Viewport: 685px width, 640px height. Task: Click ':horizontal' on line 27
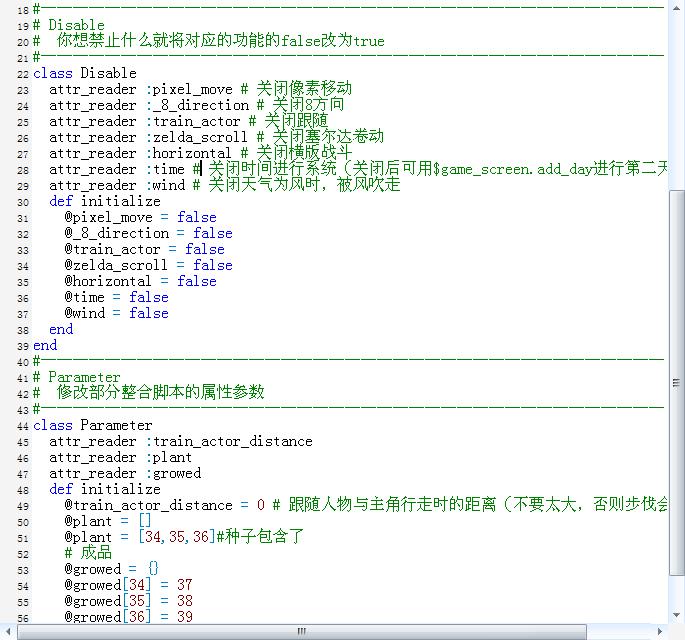(188, 153)
